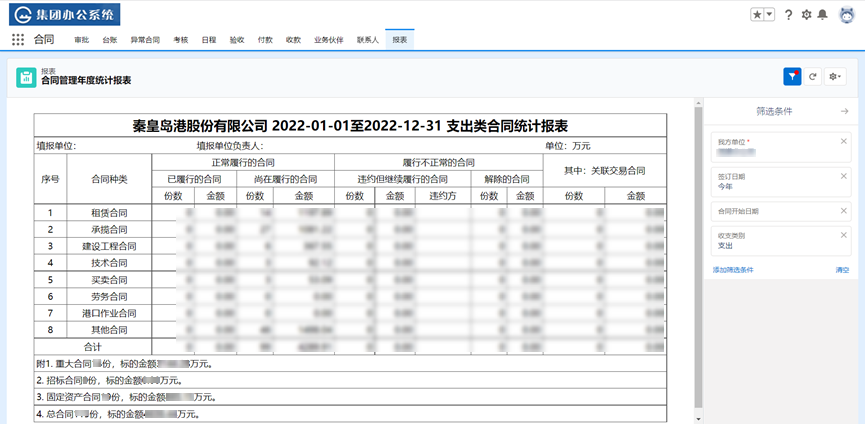Image resolution: width=865 pixels, height=424 pixels.
Task: Click the 违约方 column header
Action: [x=442, y=196]
